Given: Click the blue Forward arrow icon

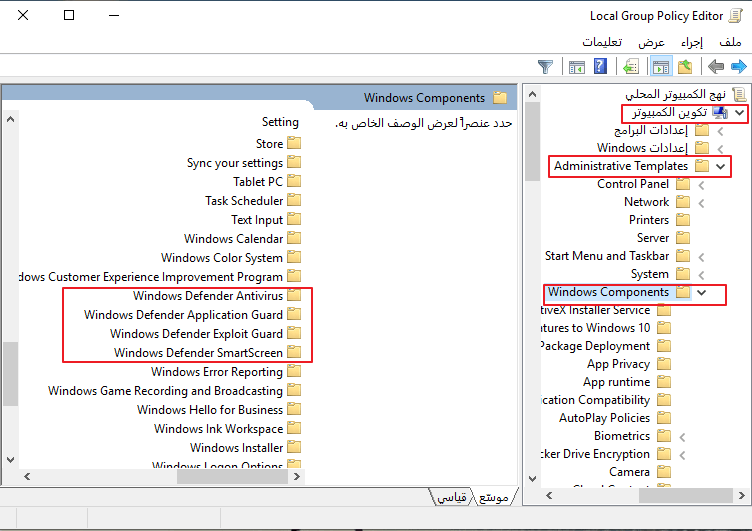Looking at the screenshot, I should coord(739,66).
